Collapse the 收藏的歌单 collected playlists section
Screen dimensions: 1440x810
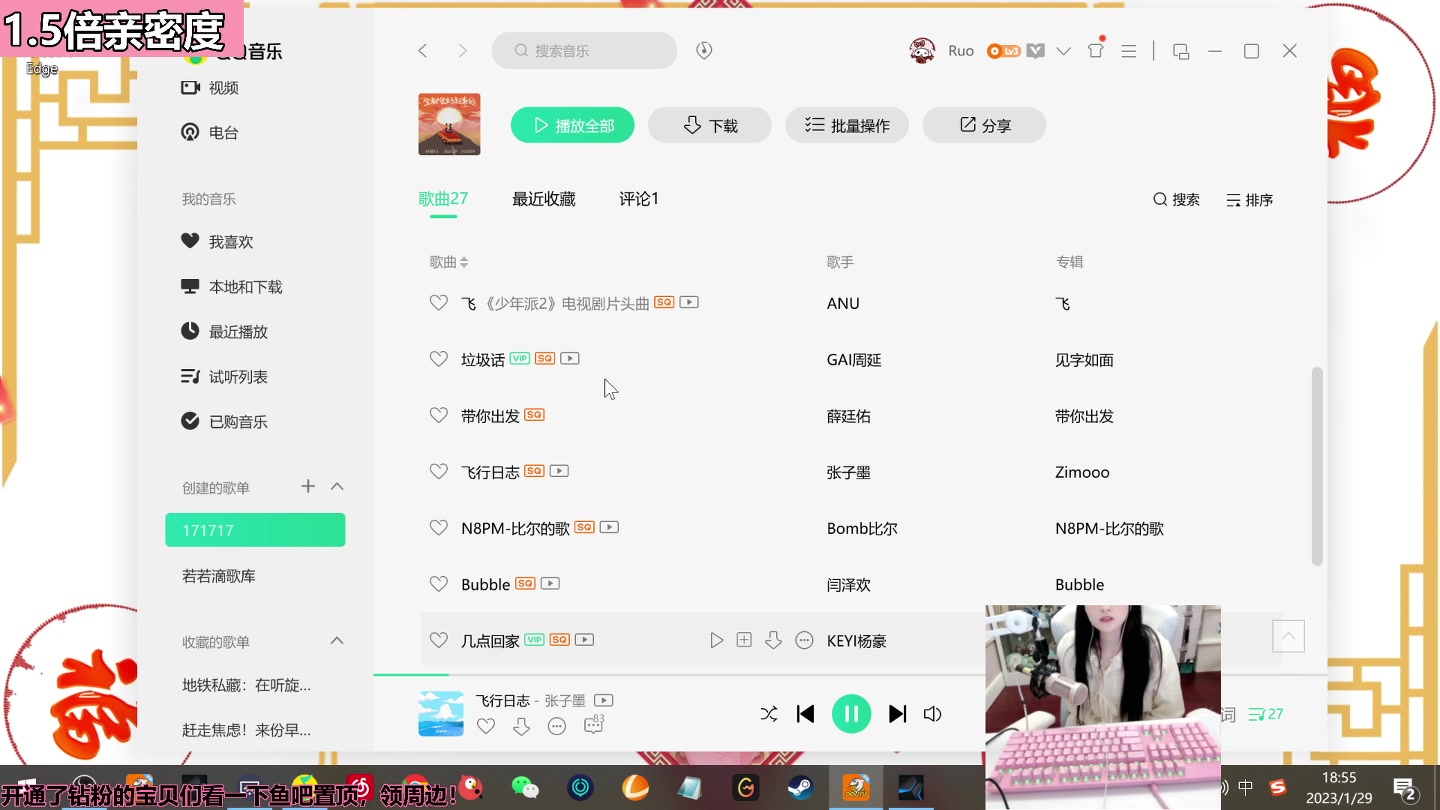point(337,641)
